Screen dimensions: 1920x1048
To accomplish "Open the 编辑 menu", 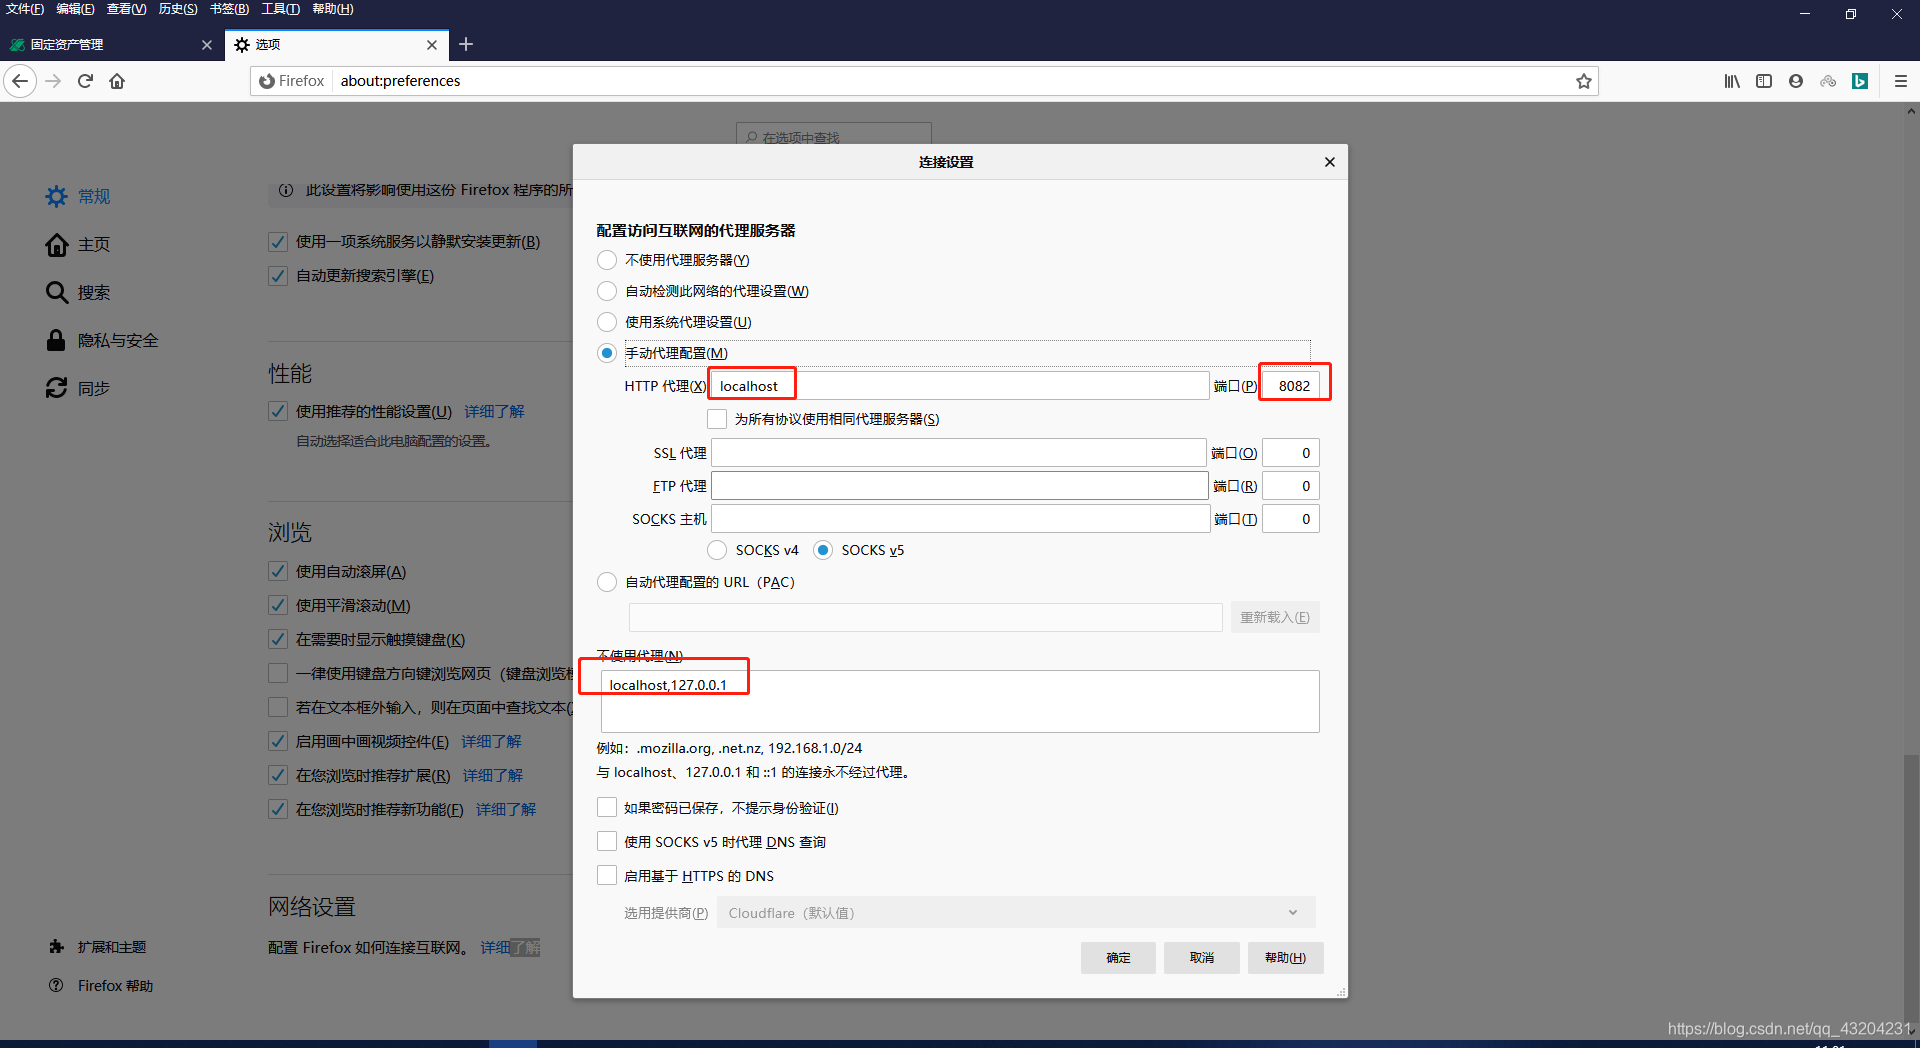I will (x=76, y=9).
